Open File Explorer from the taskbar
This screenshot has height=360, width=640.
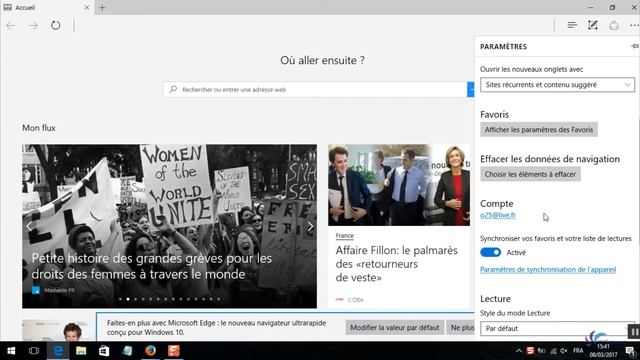pos(81,351)
